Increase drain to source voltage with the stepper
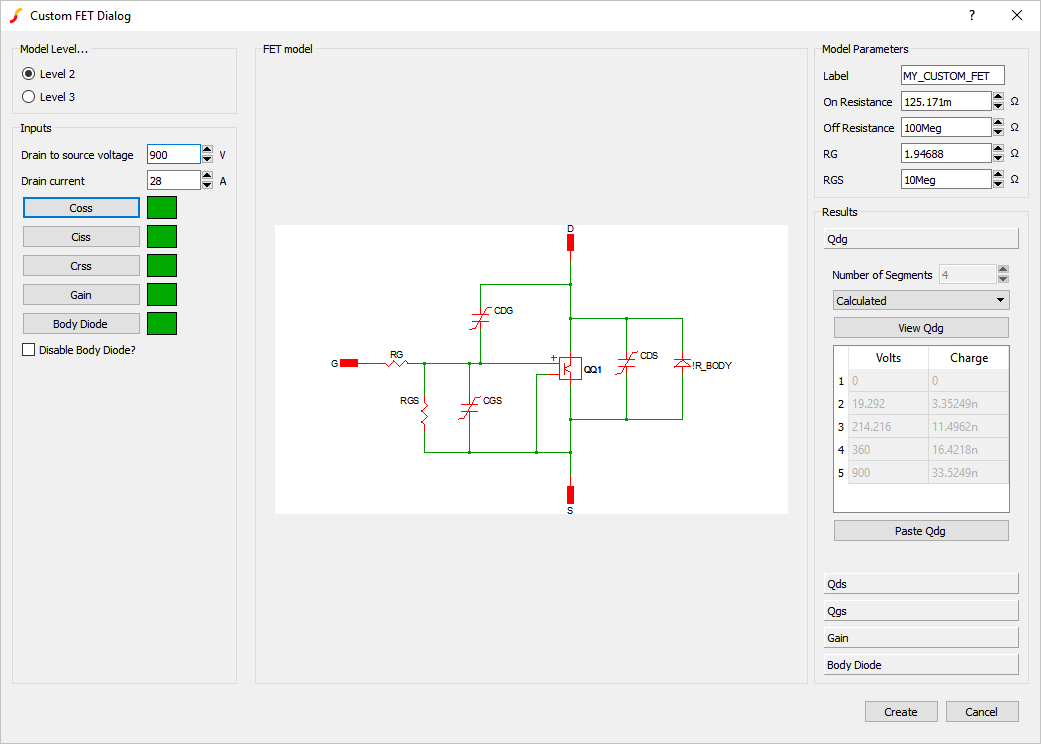1041x744 pixels. [206, 149]
